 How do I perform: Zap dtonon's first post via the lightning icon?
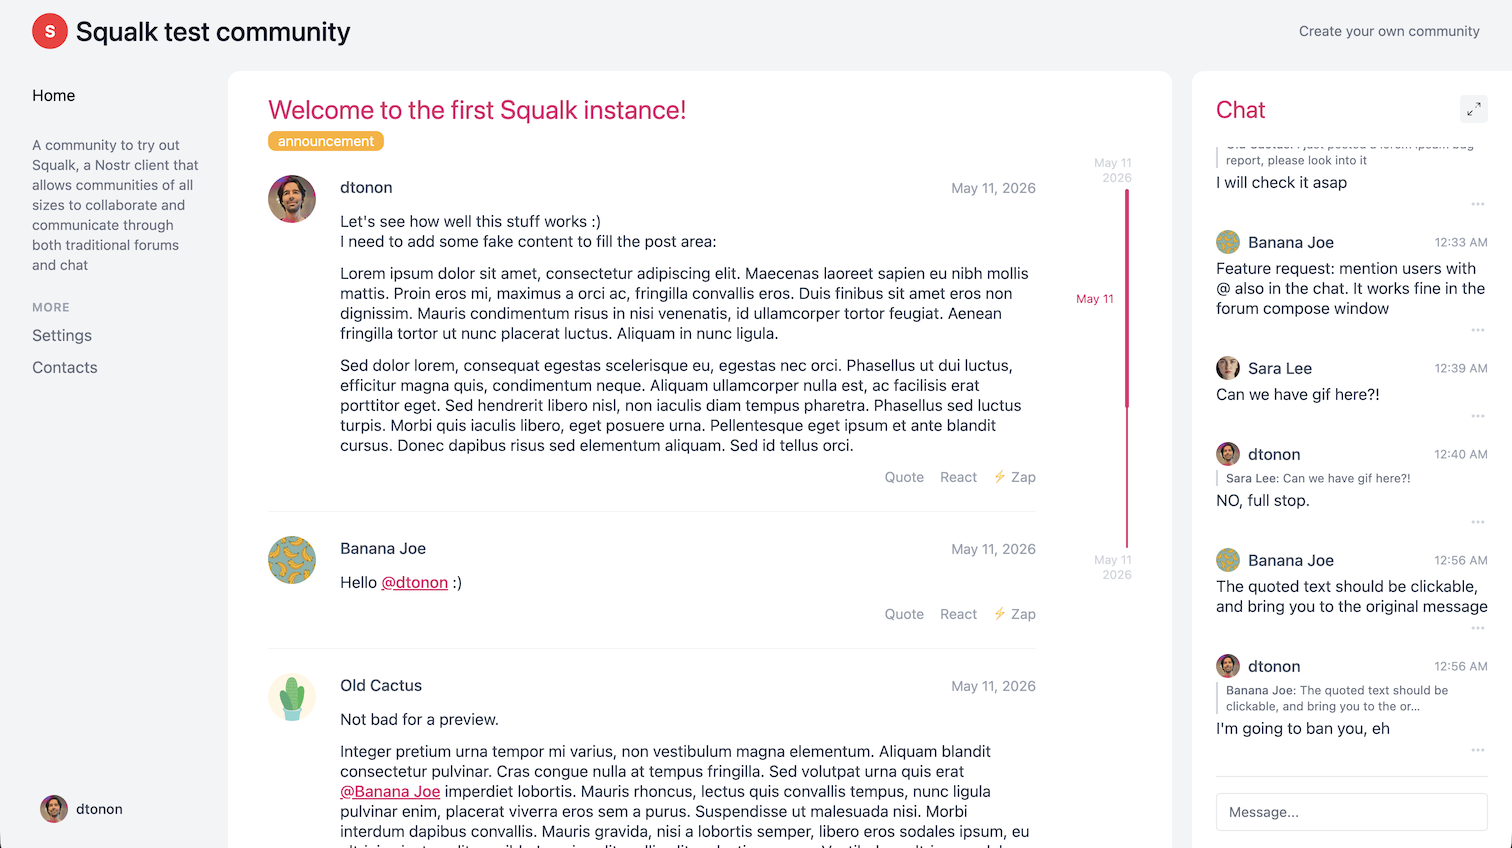click(x=999, y=477)
